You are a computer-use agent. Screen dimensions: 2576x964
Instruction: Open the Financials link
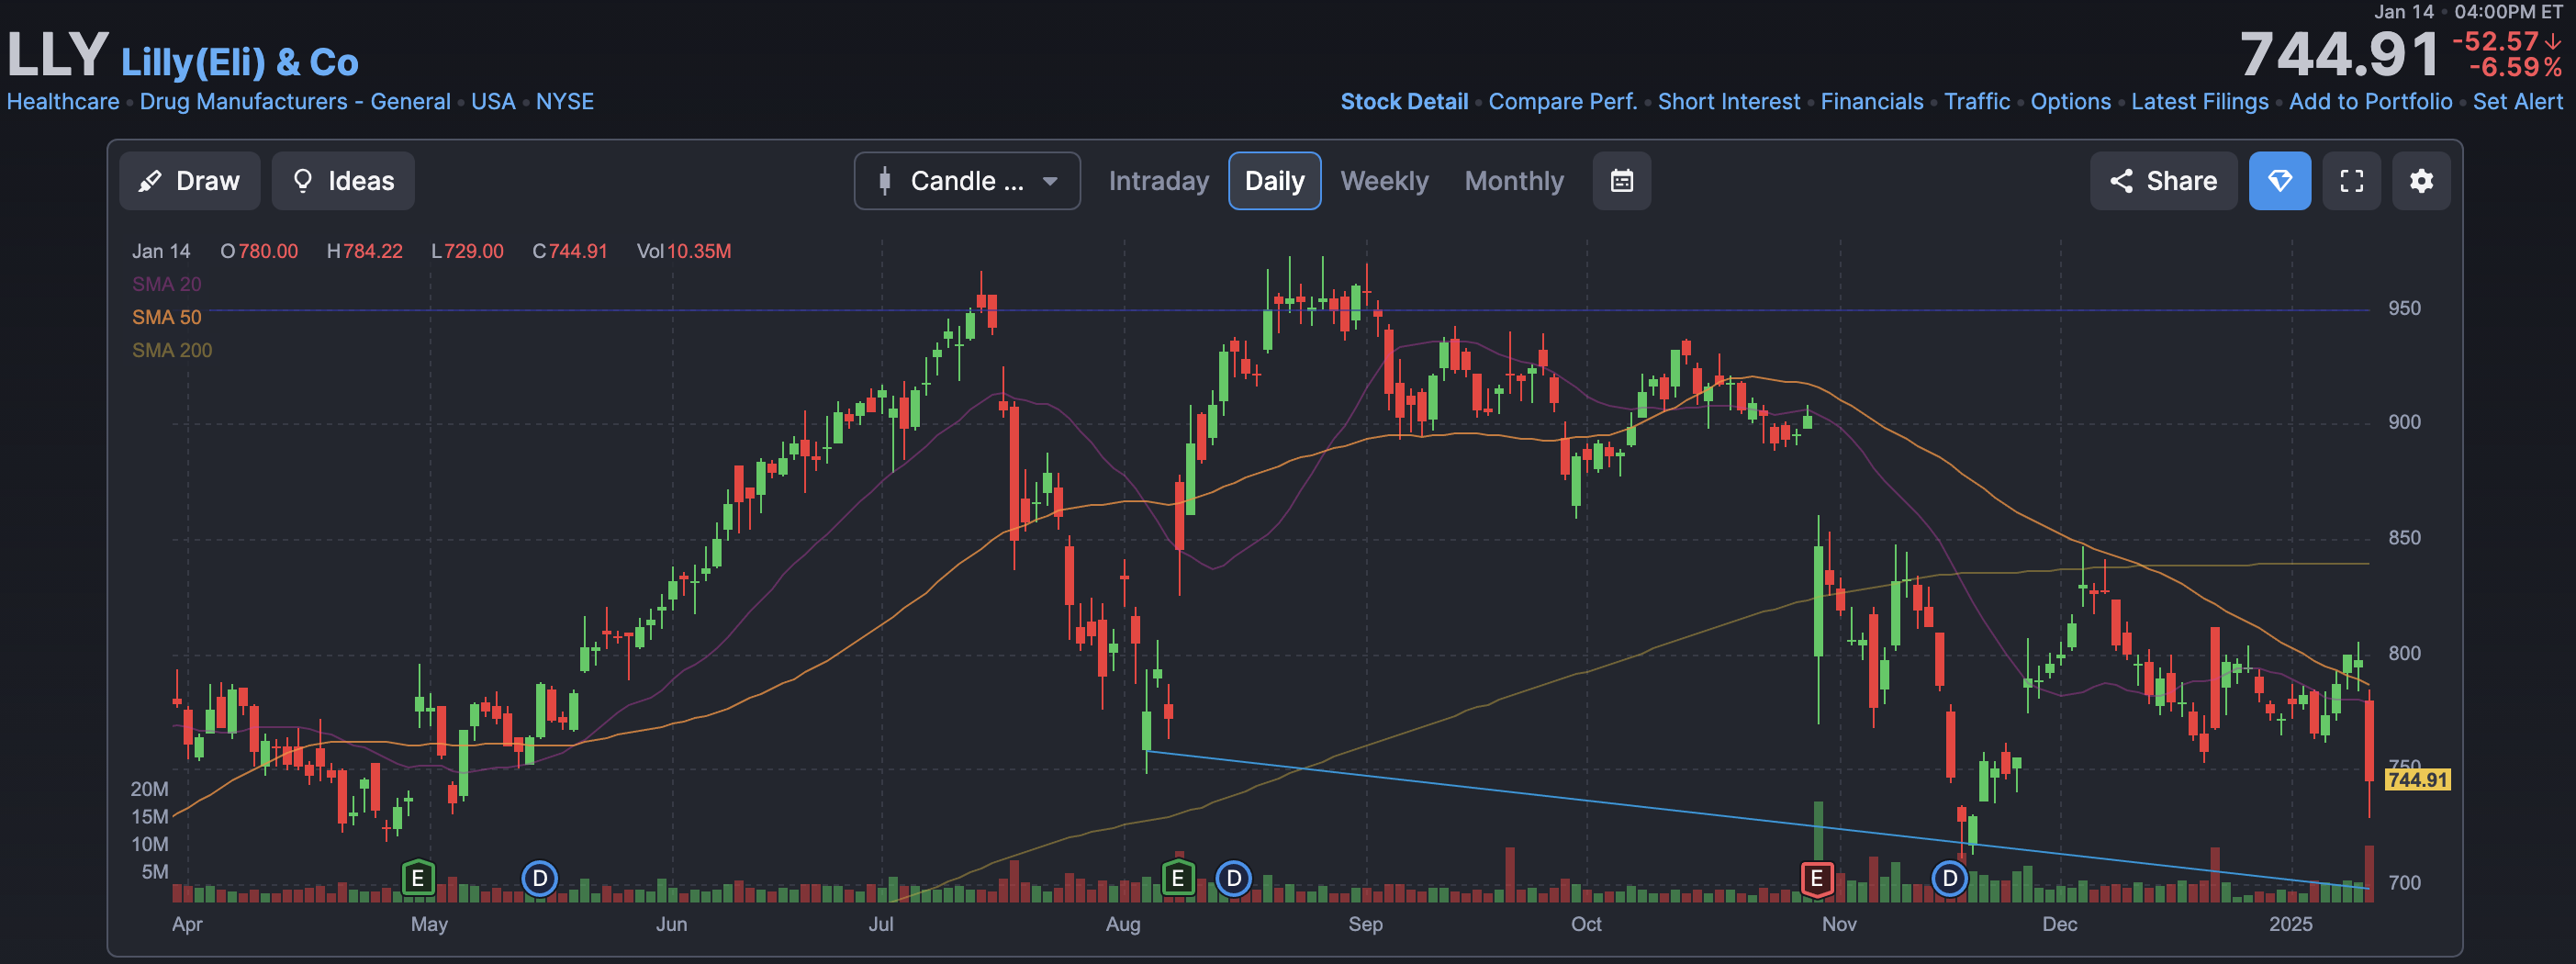(x=1871, y=101)
